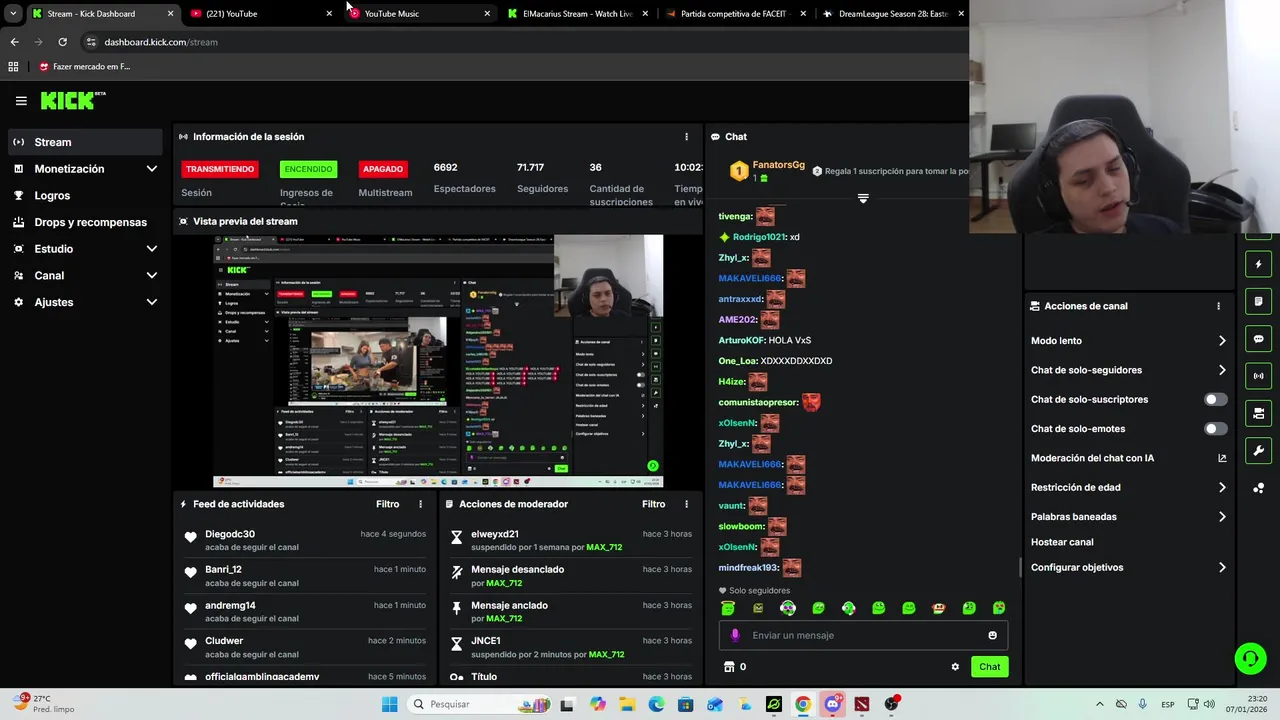The width and height of the screenshot is (1280, 720).
Task: Open Configurar objetivos settings
Action: click(x=1128, y=567)
